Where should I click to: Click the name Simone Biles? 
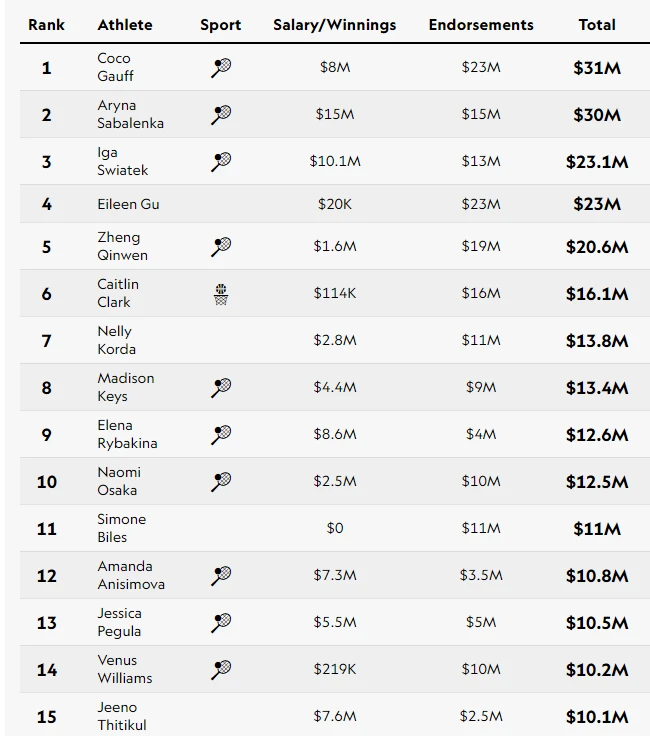[121, 528]
